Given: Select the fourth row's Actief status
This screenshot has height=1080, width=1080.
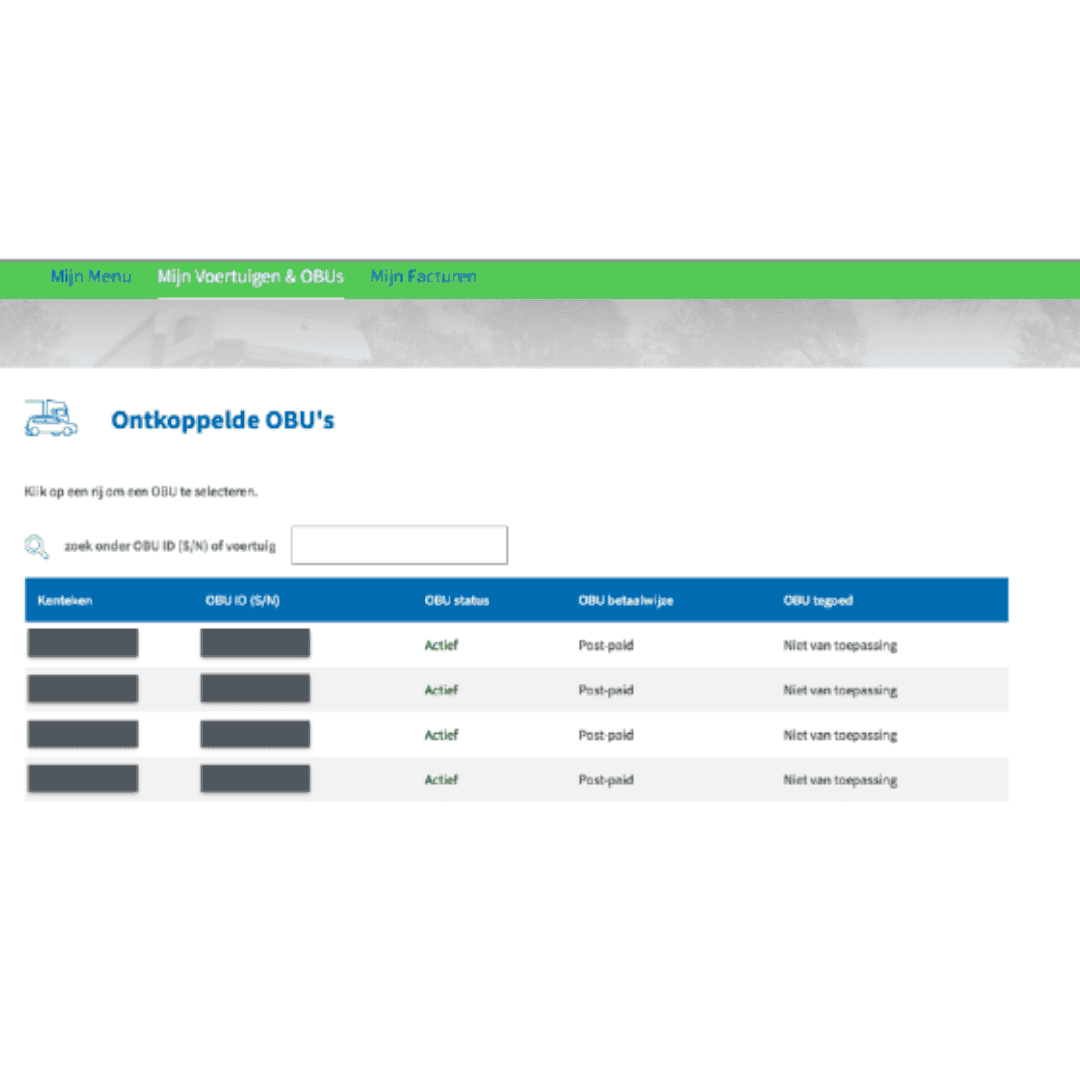Looking at the screenshot, I should pyautogui.click(x=441, y=780).
